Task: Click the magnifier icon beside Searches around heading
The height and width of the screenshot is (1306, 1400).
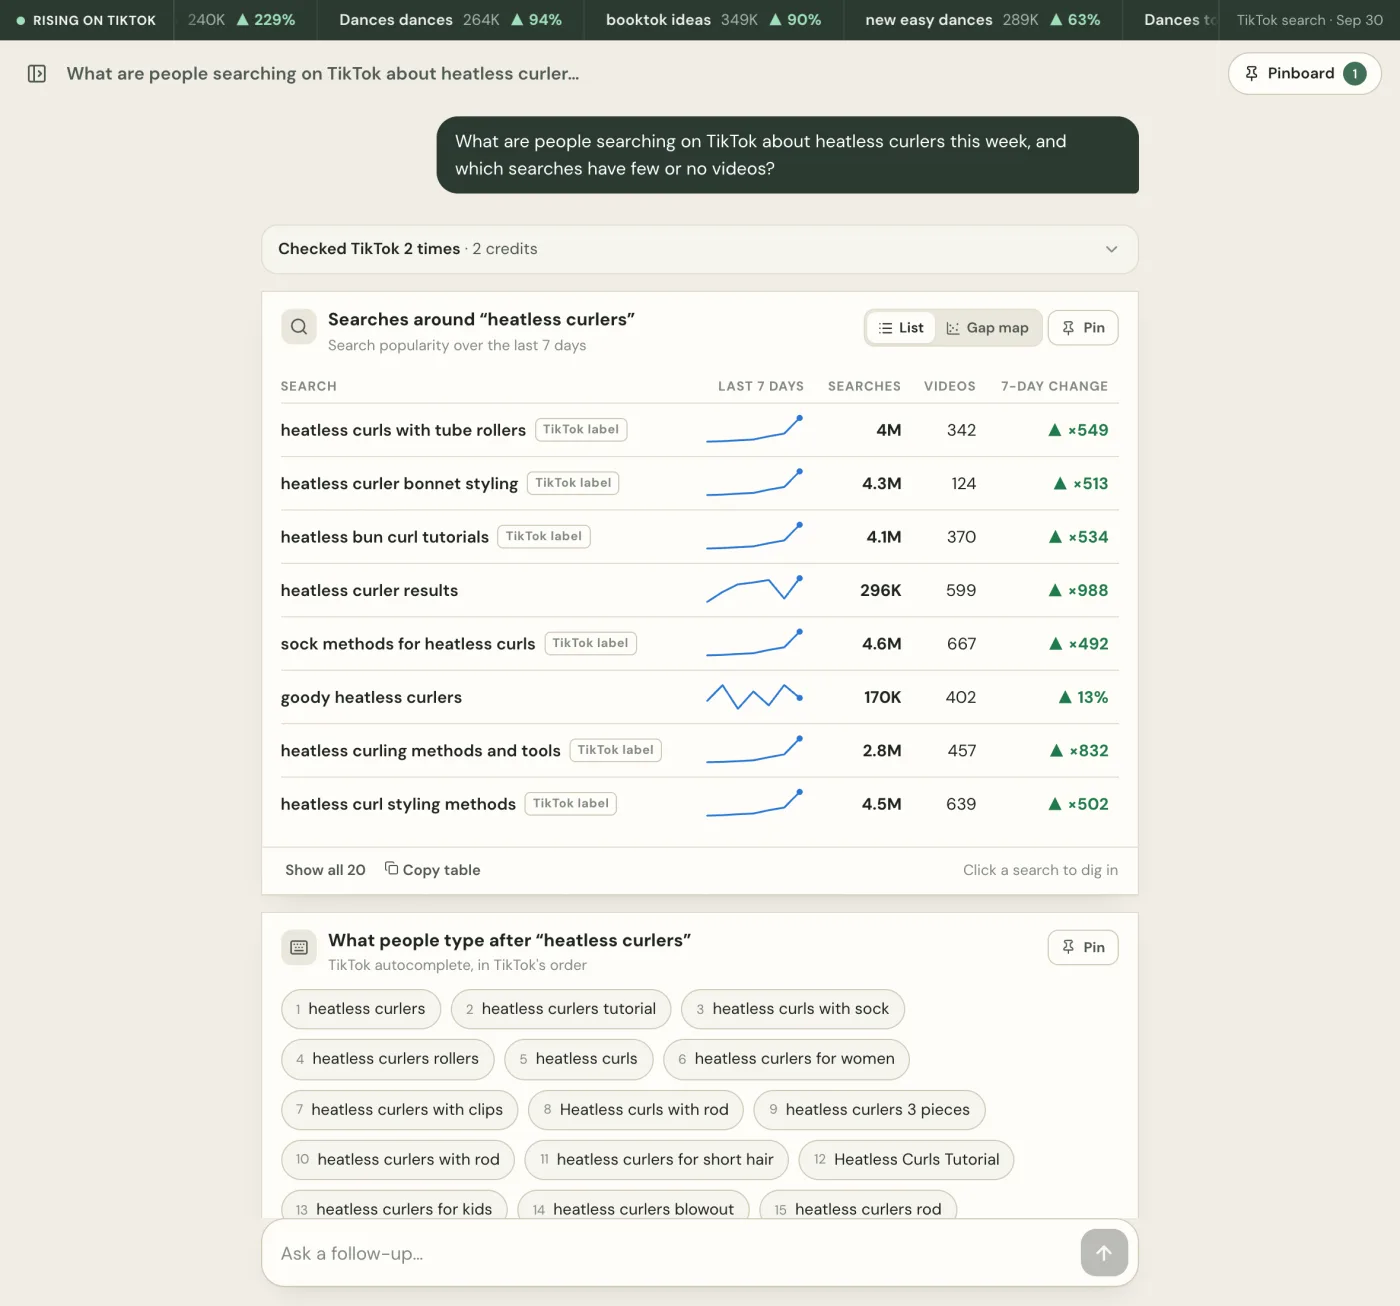Action: tap(299, 326)
